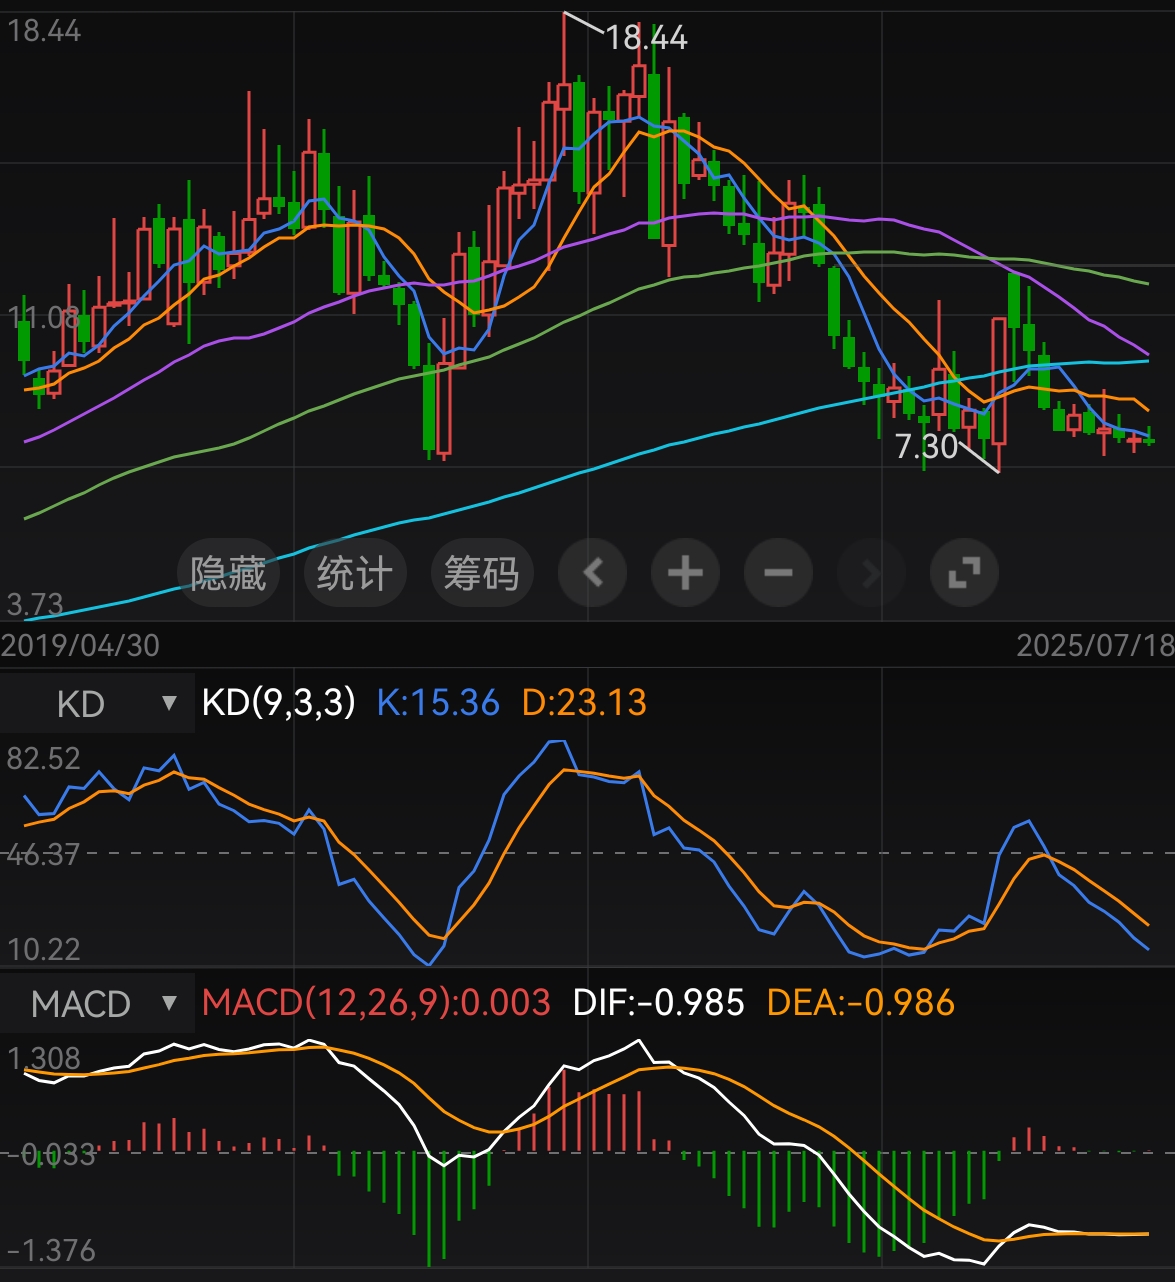Expand chart to fullscreen icon
Image resolution: width=1175 pixels, height=1282 pixels.
964,573
